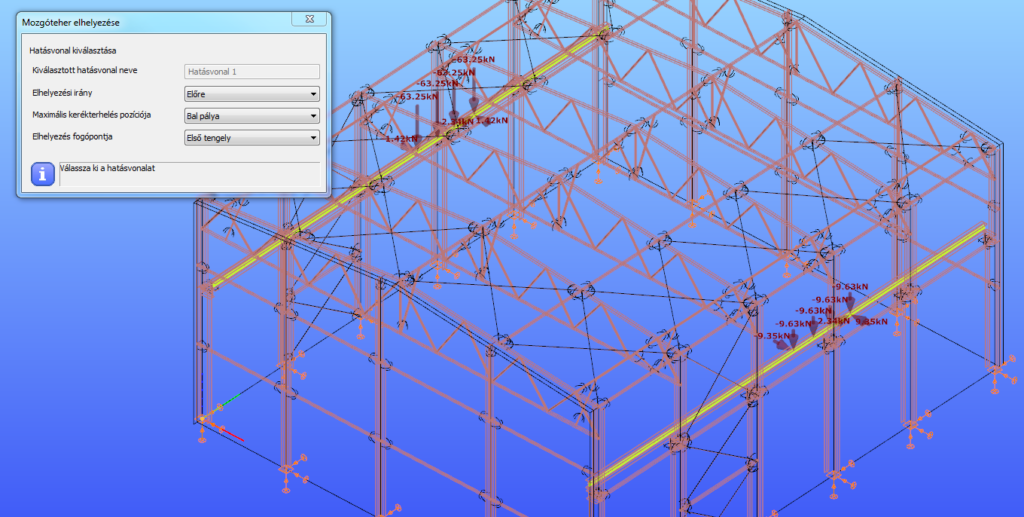The width and height of the screenshot is (1024, 517).
Task: Close the Mozgóteher elhelyezése dialog
Action: coord(310,20)
